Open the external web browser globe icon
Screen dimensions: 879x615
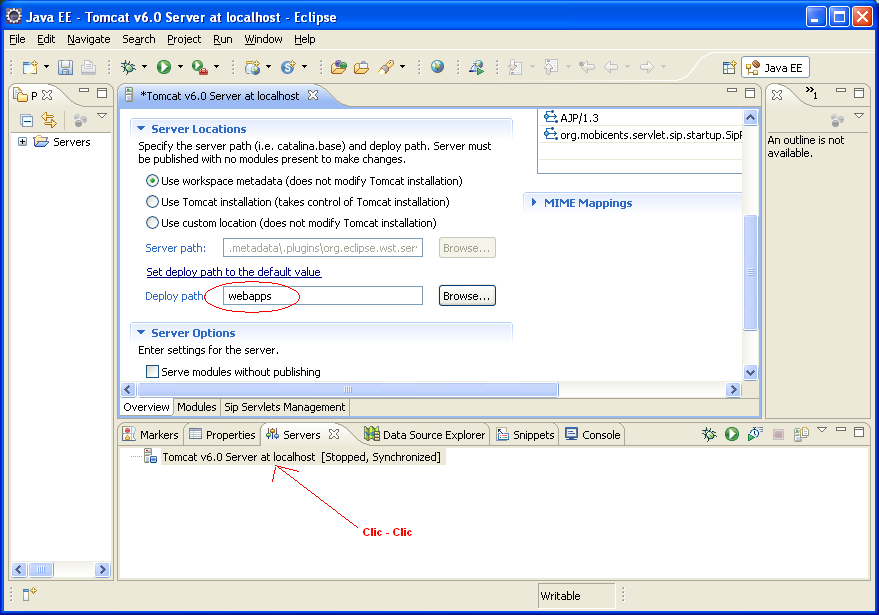[436, 67]
